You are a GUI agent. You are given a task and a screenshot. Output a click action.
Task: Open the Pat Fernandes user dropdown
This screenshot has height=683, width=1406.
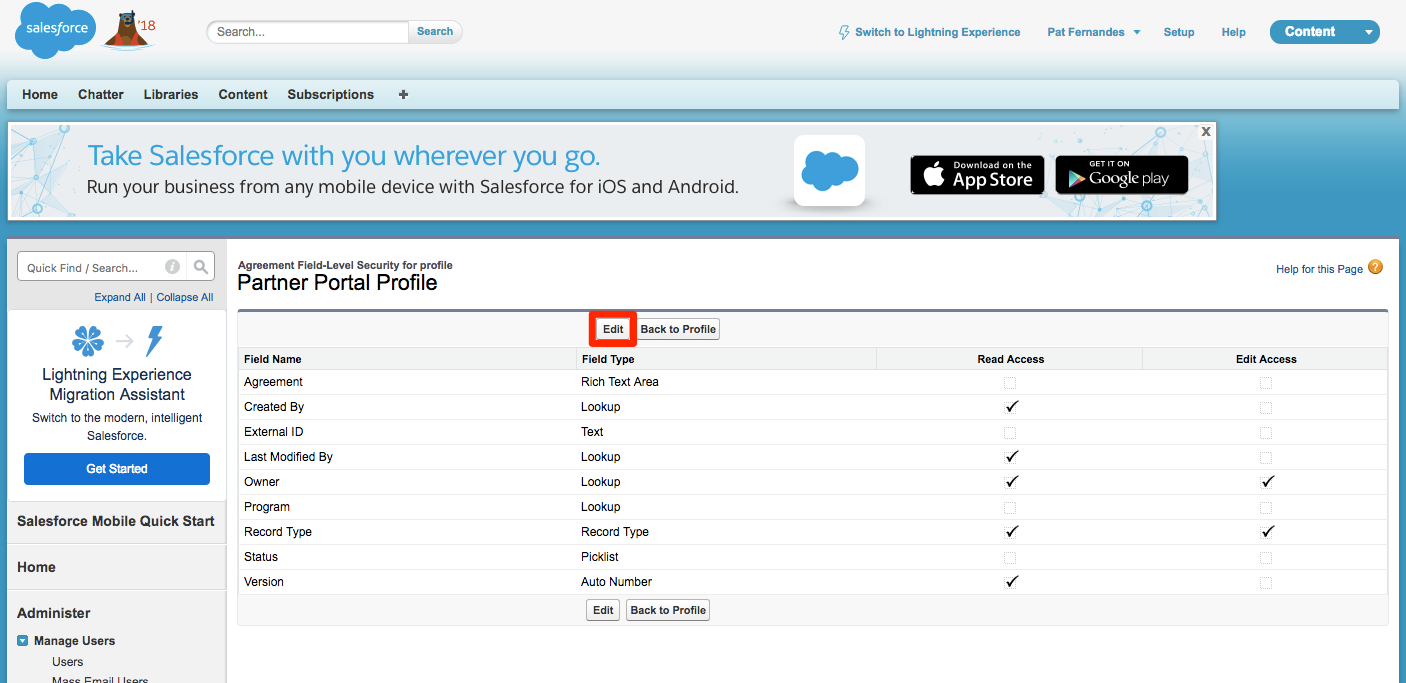pos(1093,32)
